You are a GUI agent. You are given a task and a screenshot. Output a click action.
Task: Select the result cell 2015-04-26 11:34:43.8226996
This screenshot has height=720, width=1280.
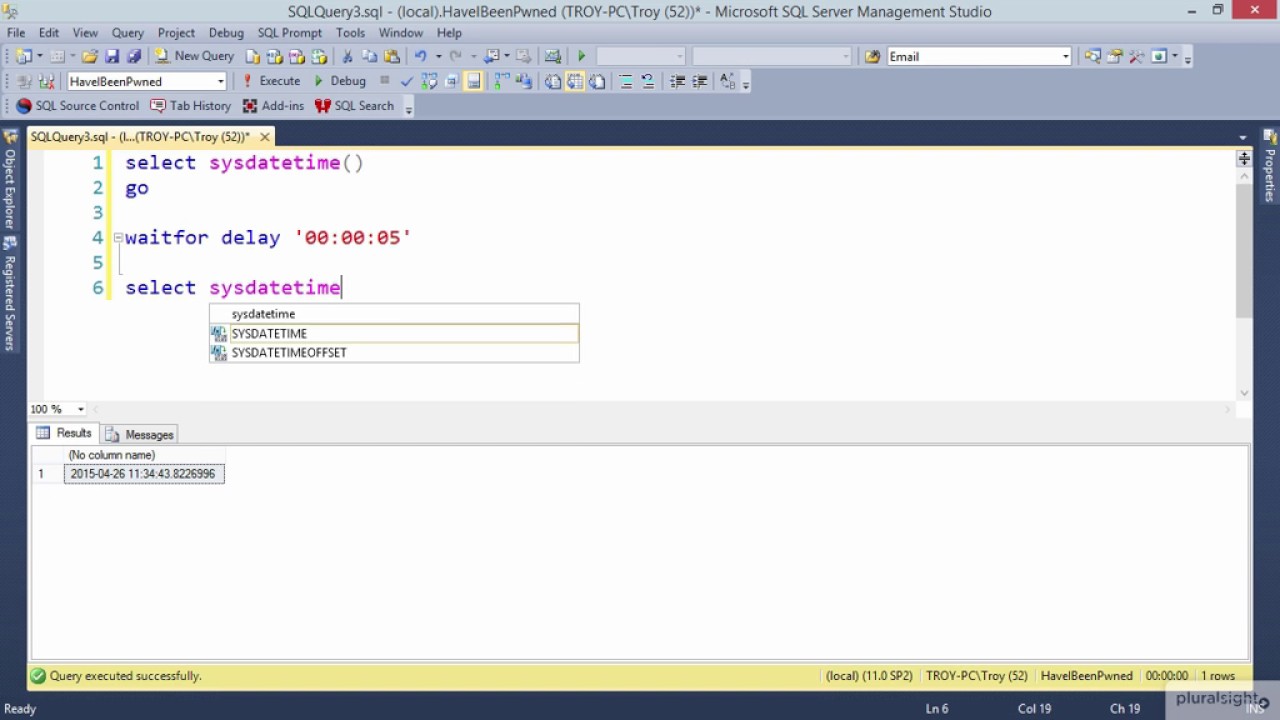(144, 474)
